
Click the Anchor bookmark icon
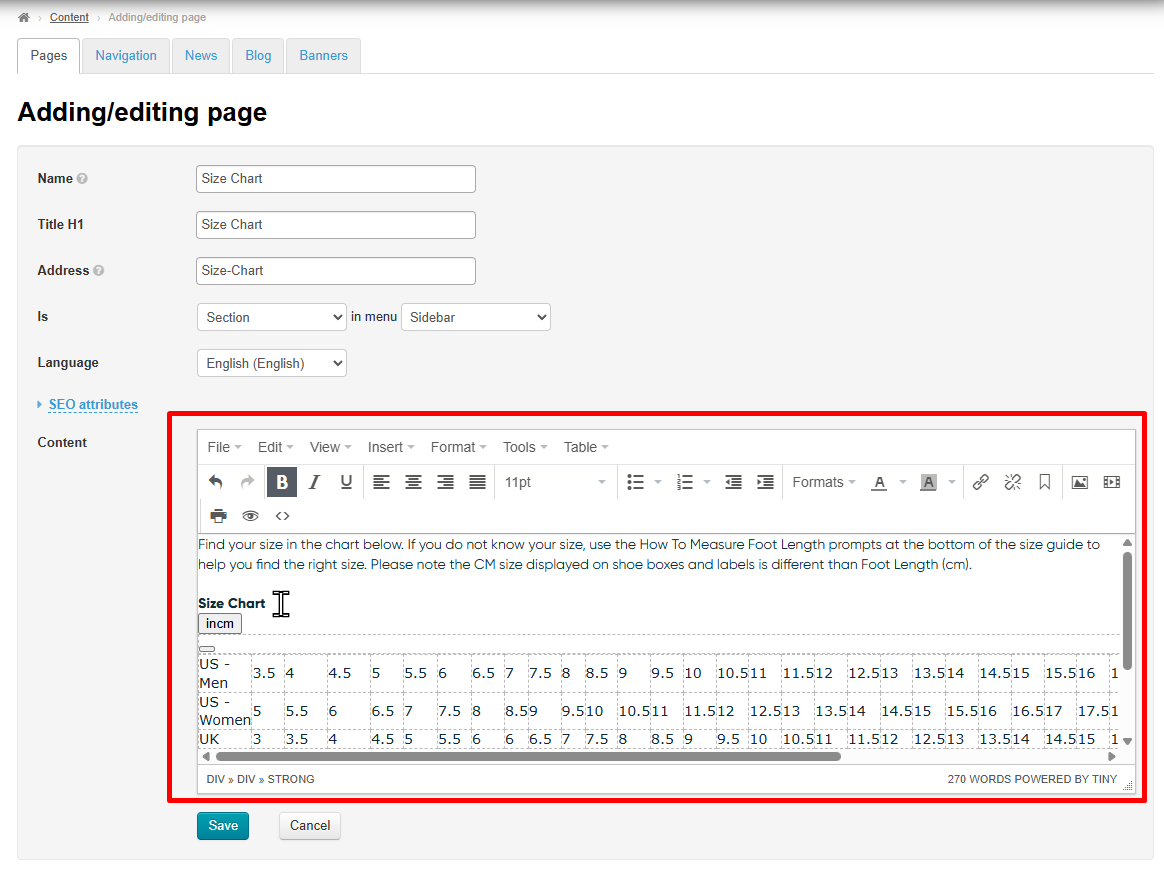pyautogui.click(x=1044, y=482)
